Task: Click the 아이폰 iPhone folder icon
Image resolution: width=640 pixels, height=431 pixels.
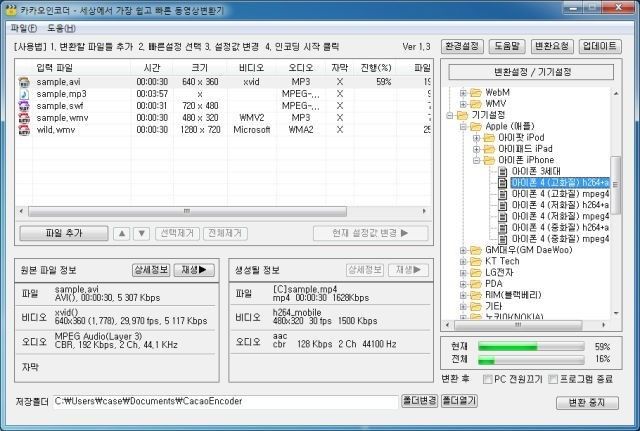Action: click(489, 160)
